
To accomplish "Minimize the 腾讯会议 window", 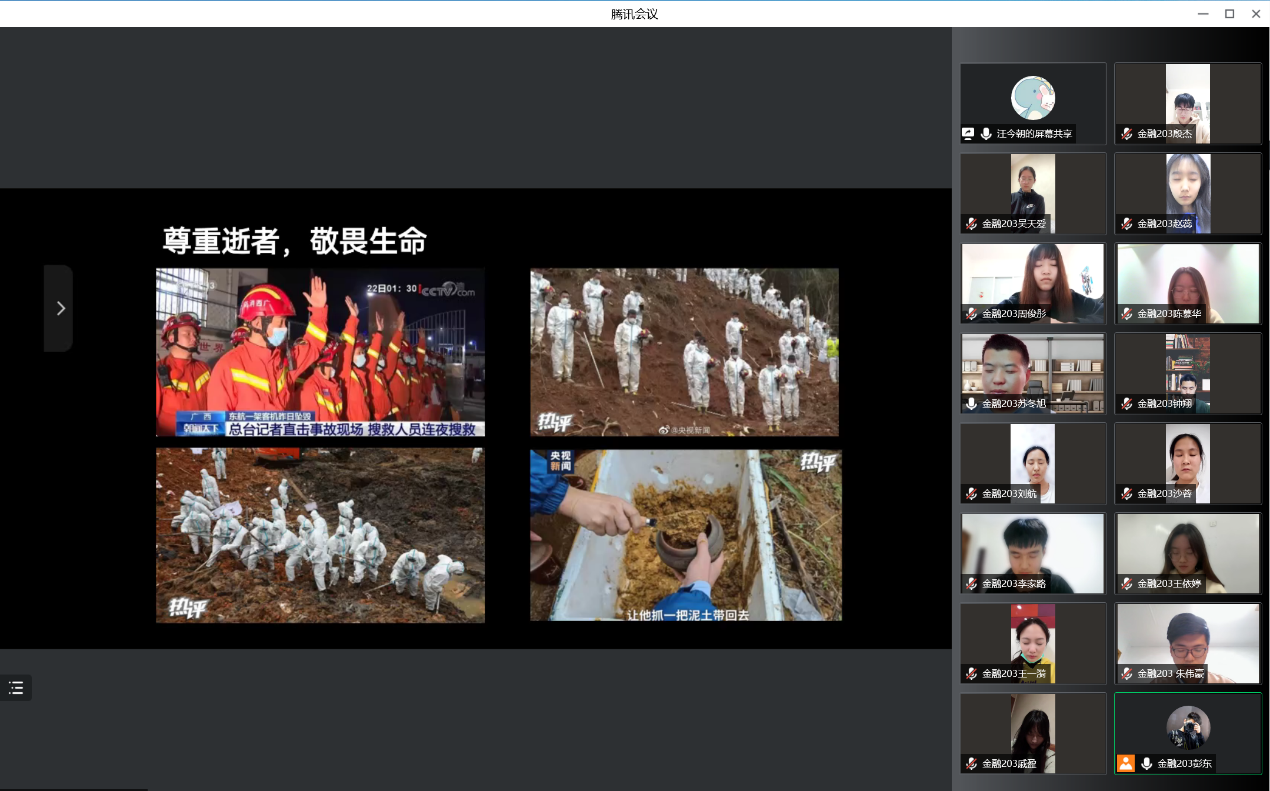I will (1202, 13).
